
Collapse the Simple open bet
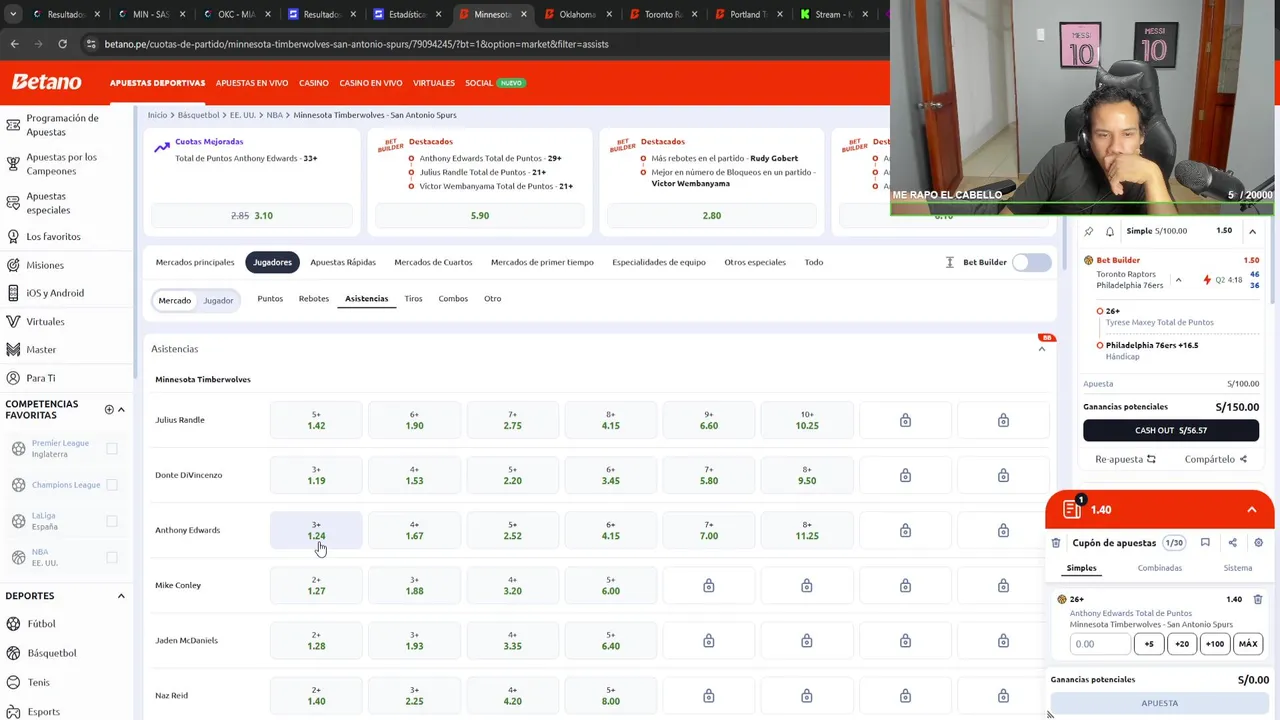(x=1252, y=231)
